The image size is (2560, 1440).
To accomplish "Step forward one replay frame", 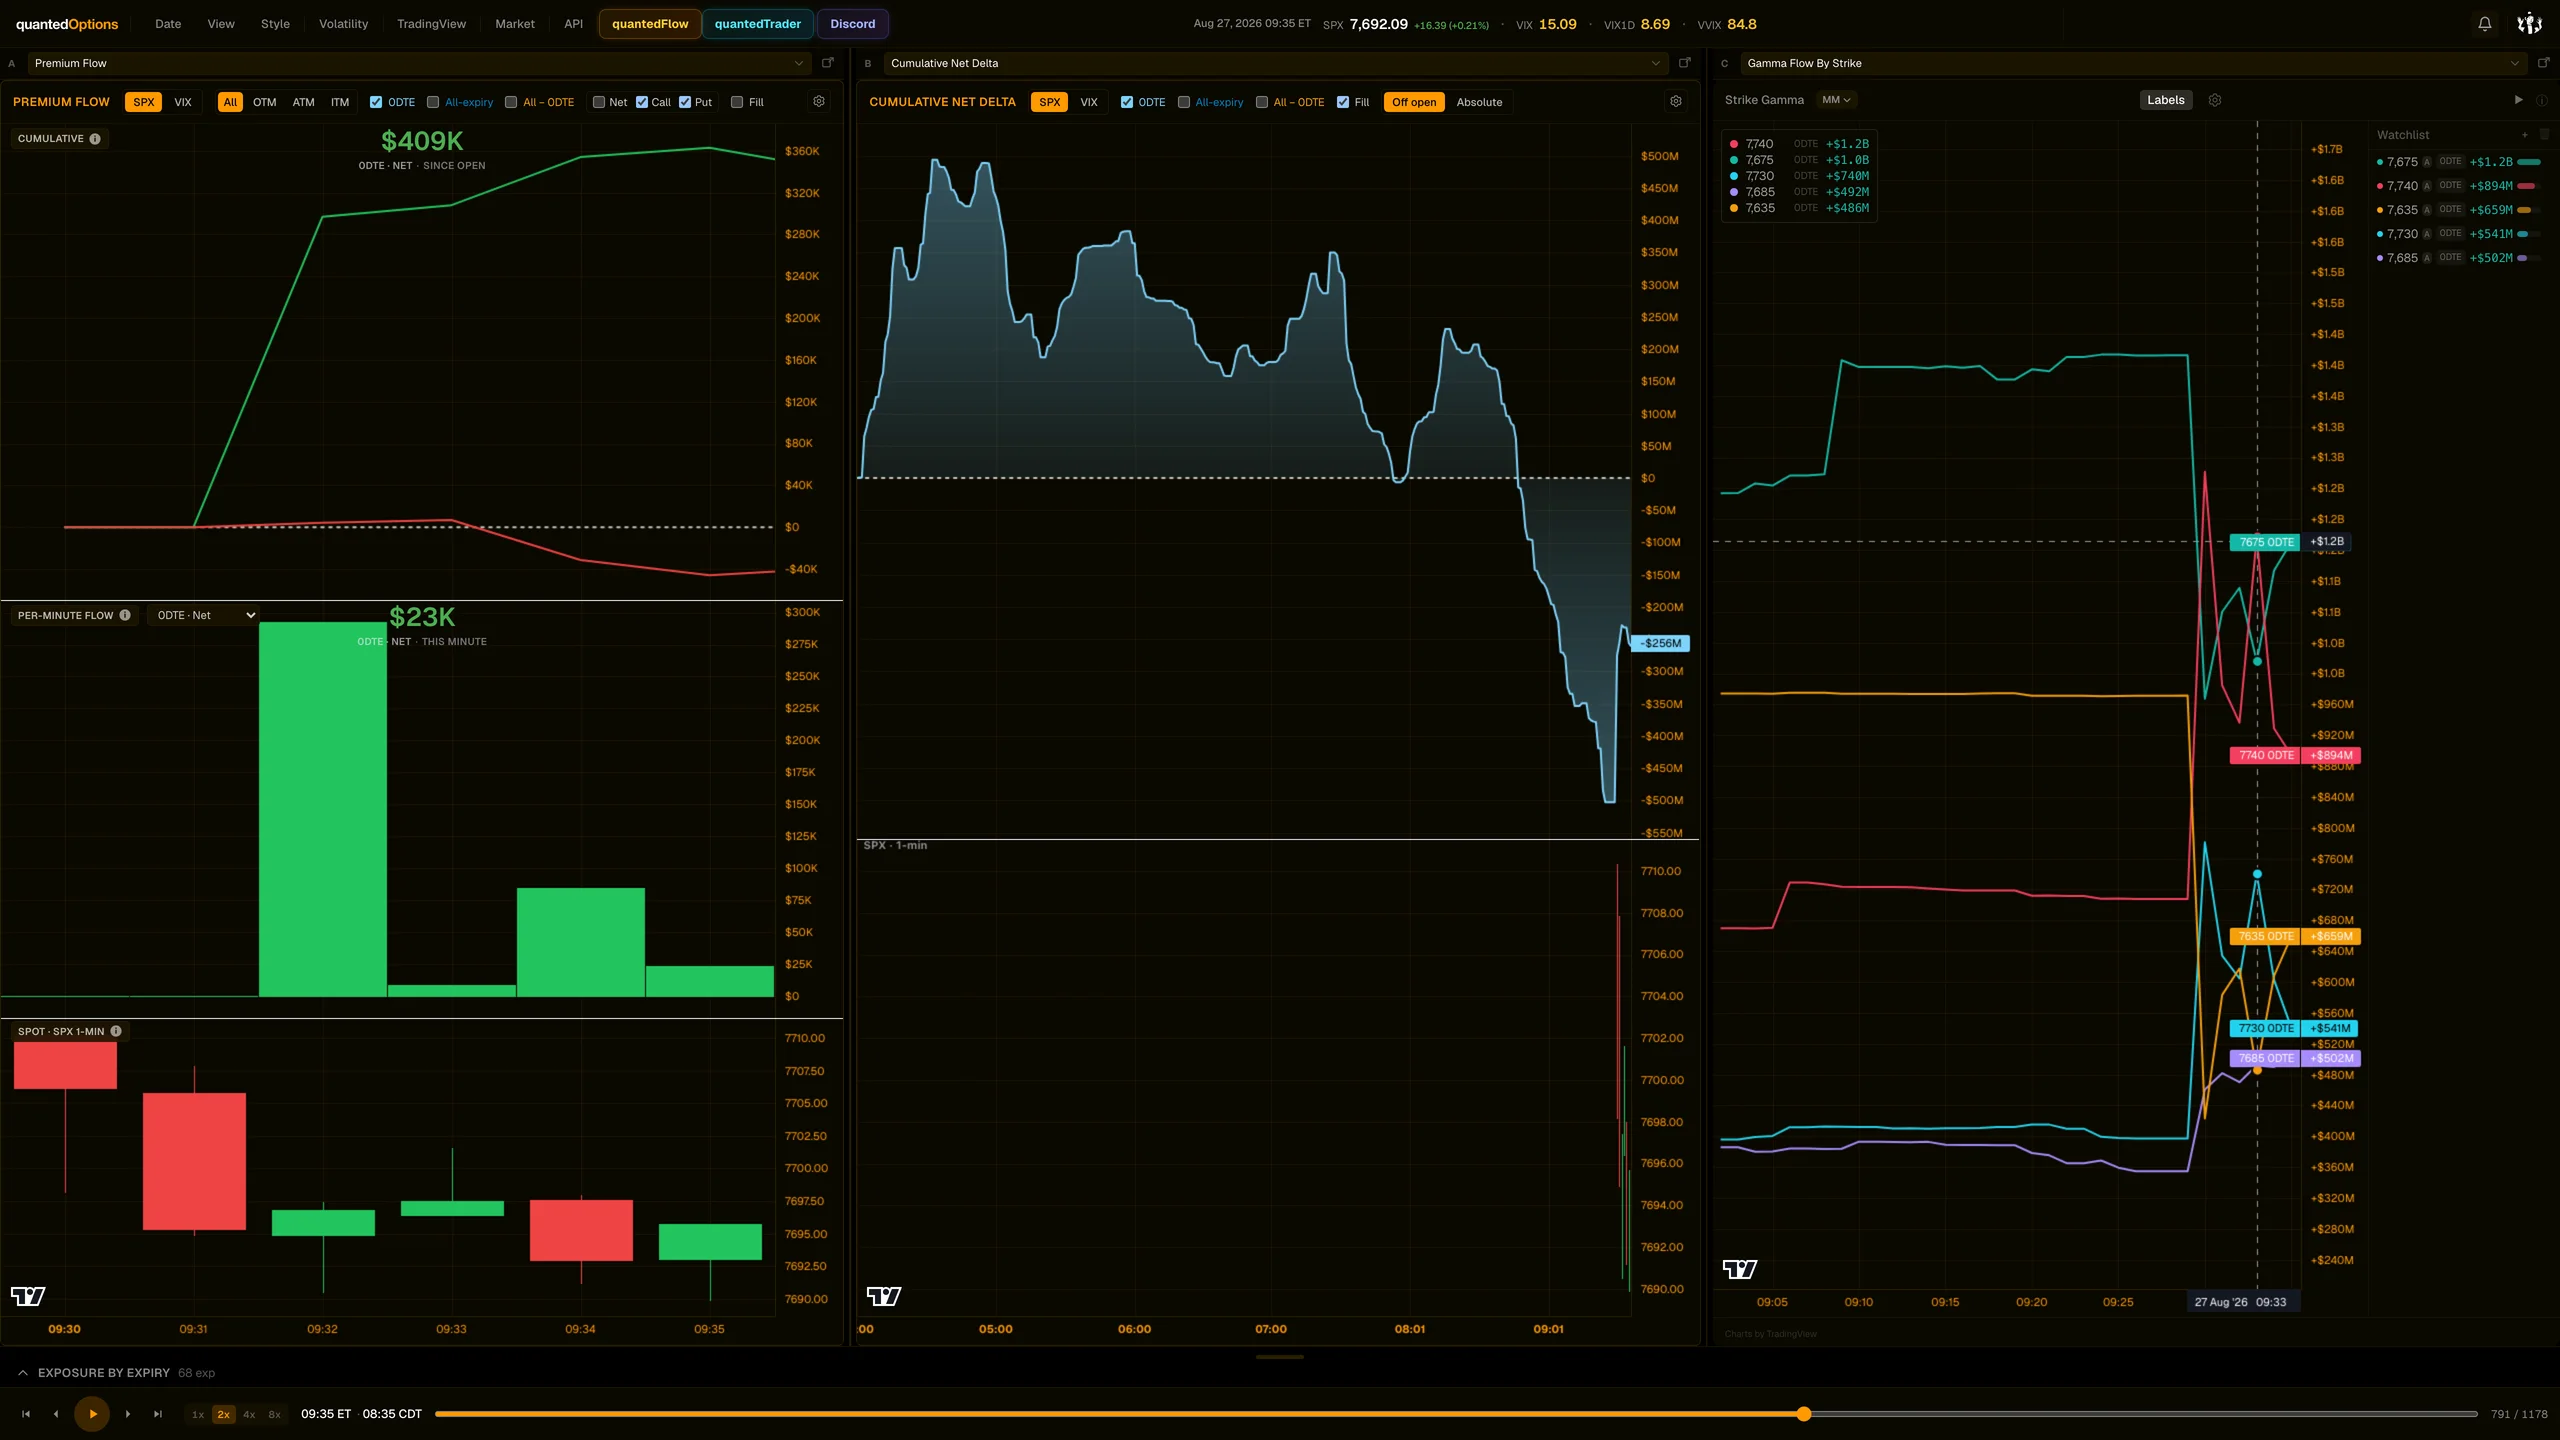I will pyautogui.click(x=128, y=1414).
